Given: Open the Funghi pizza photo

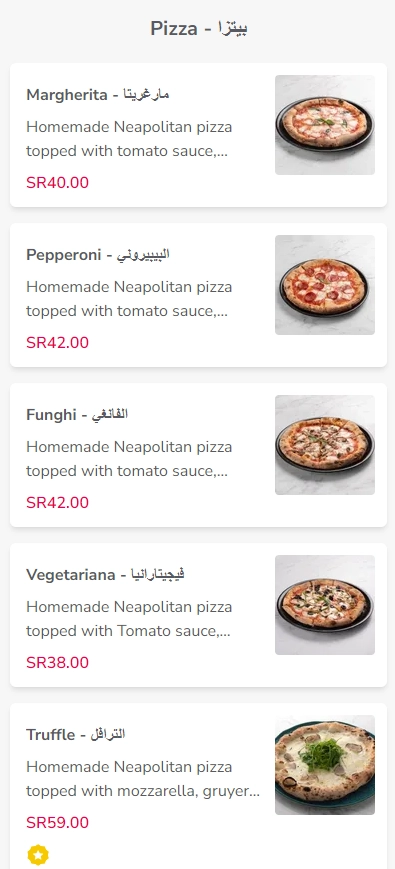Looking at the screenshot, I should point(325,444).
